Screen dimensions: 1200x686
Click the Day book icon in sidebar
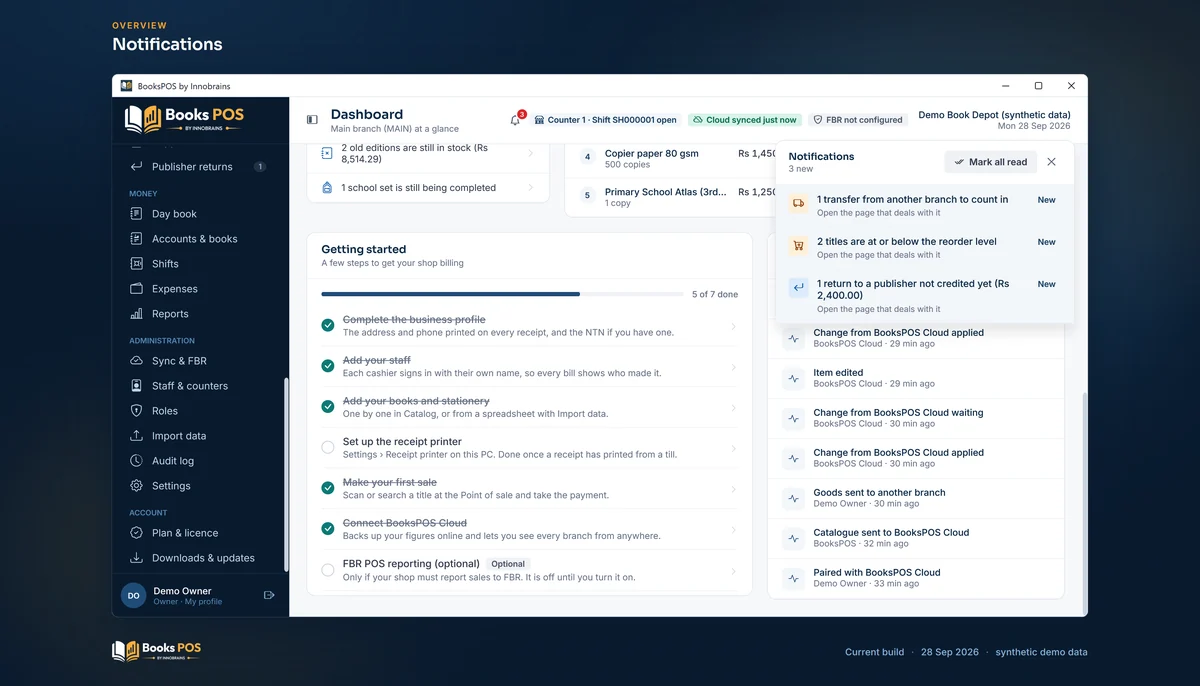point(136,214)
